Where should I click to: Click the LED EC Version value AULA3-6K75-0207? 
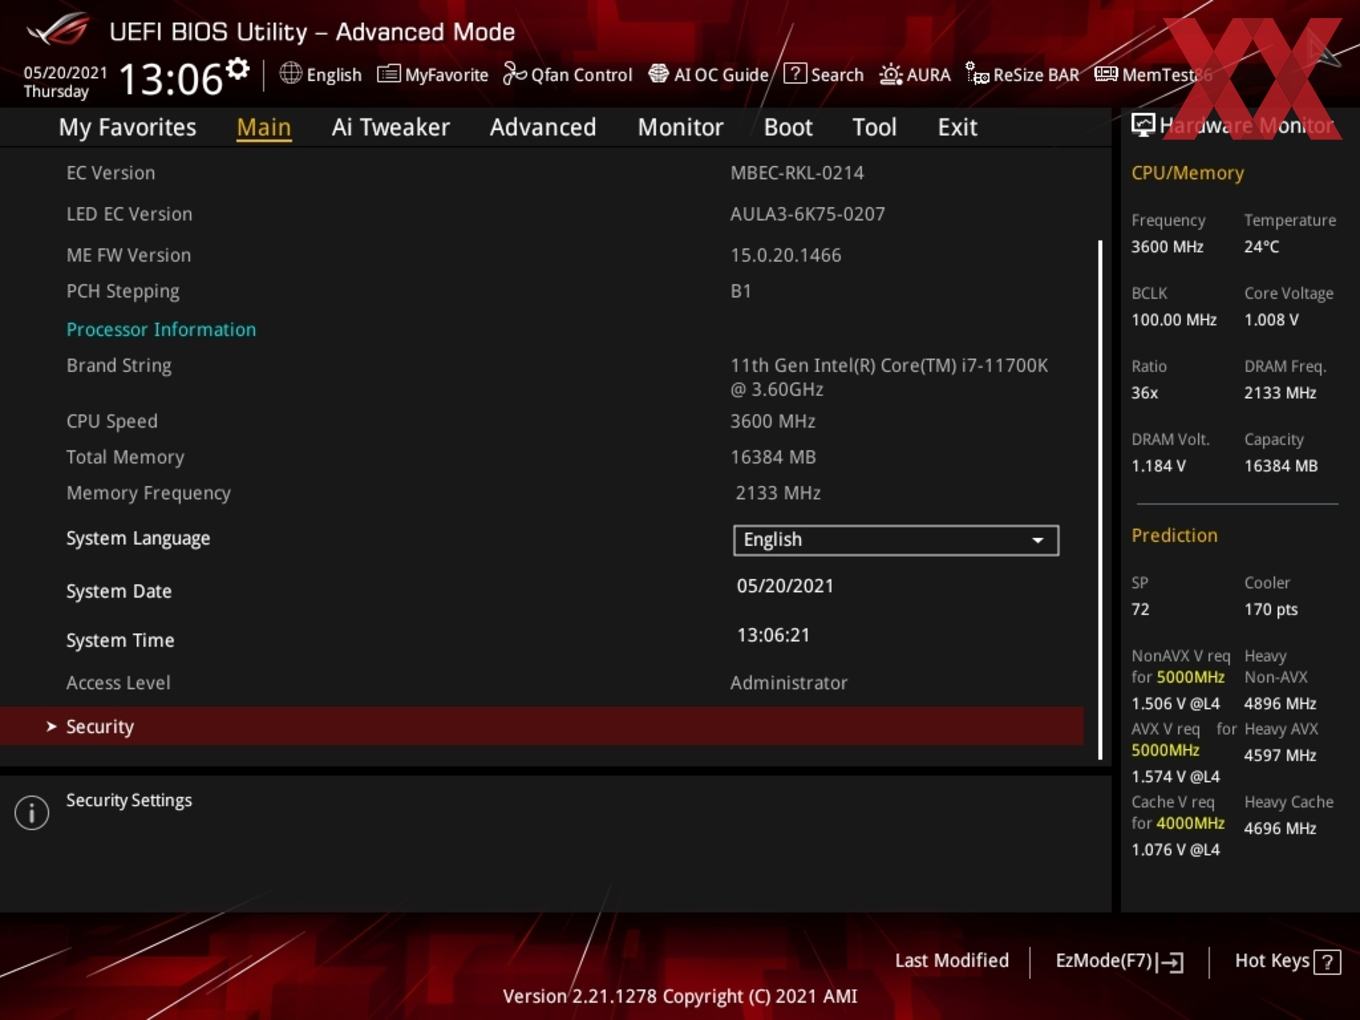point(807,214)
